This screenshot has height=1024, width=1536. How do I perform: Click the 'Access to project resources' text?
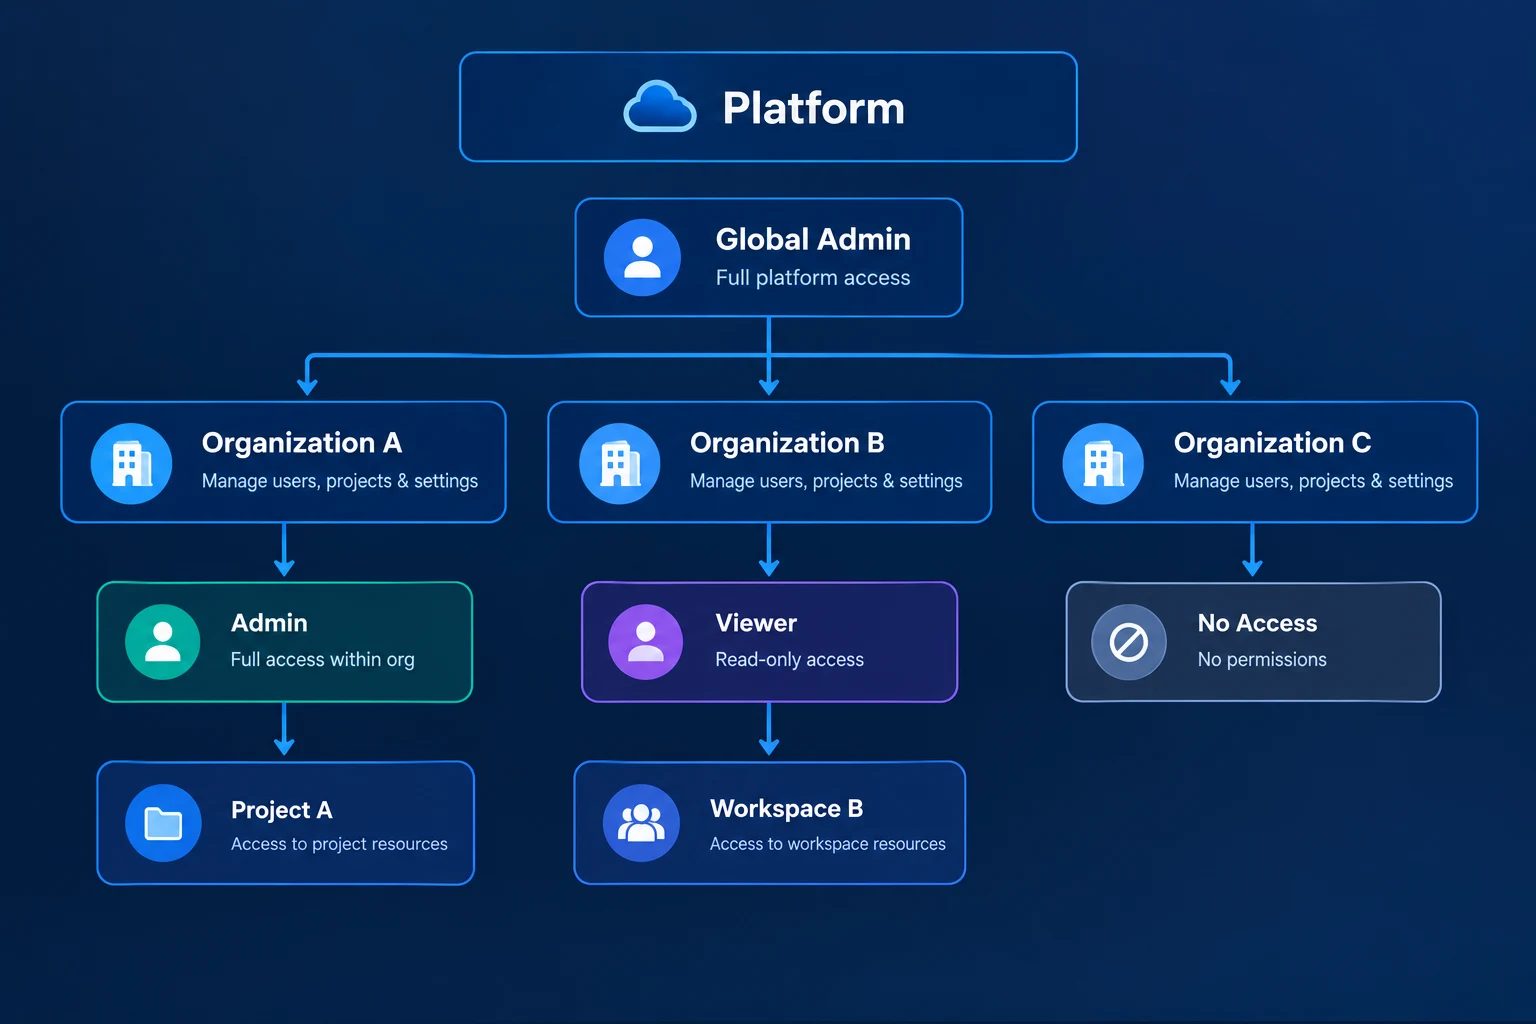coord(339,844)
